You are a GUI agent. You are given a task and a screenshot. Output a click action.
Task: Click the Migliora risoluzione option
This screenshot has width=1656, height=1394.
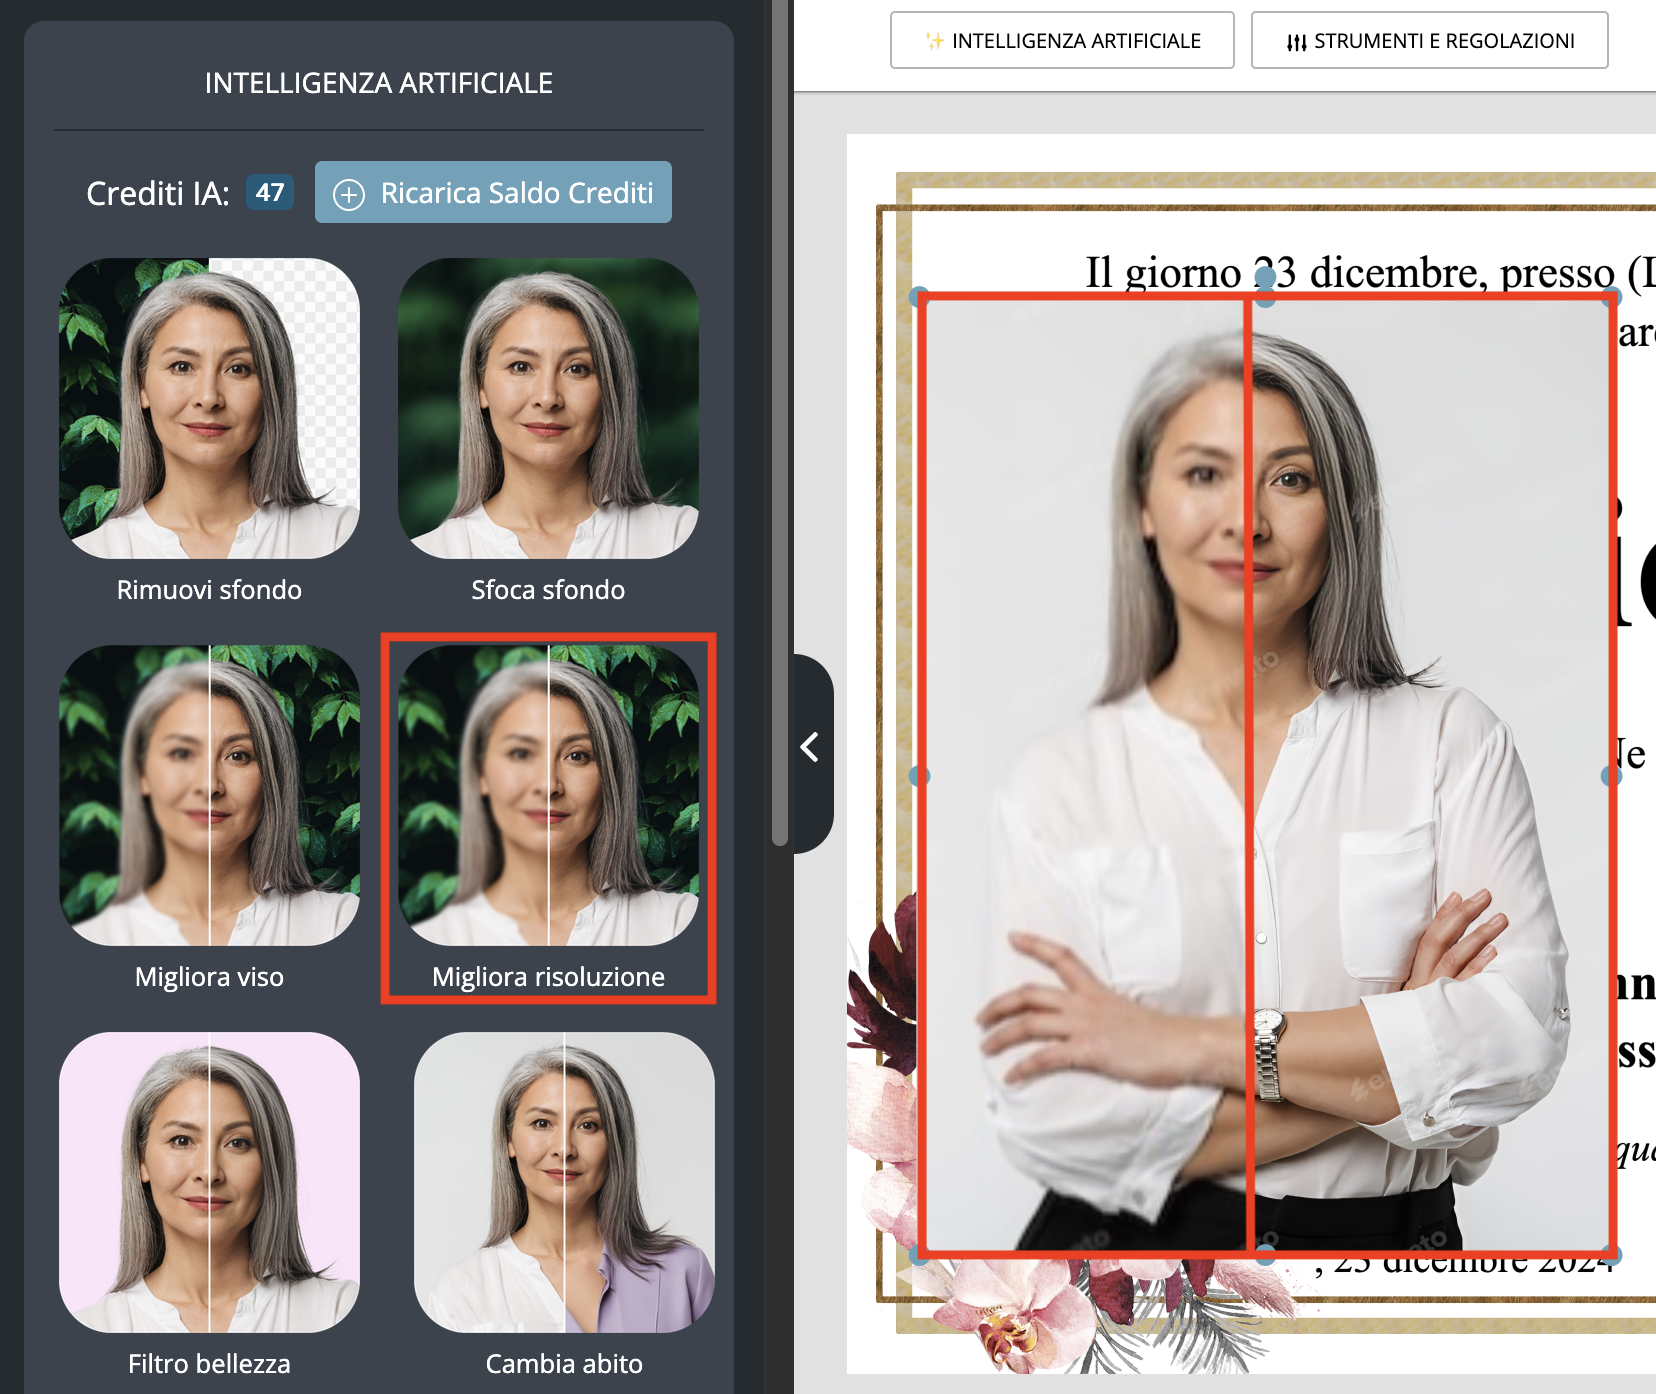[548, 795]
